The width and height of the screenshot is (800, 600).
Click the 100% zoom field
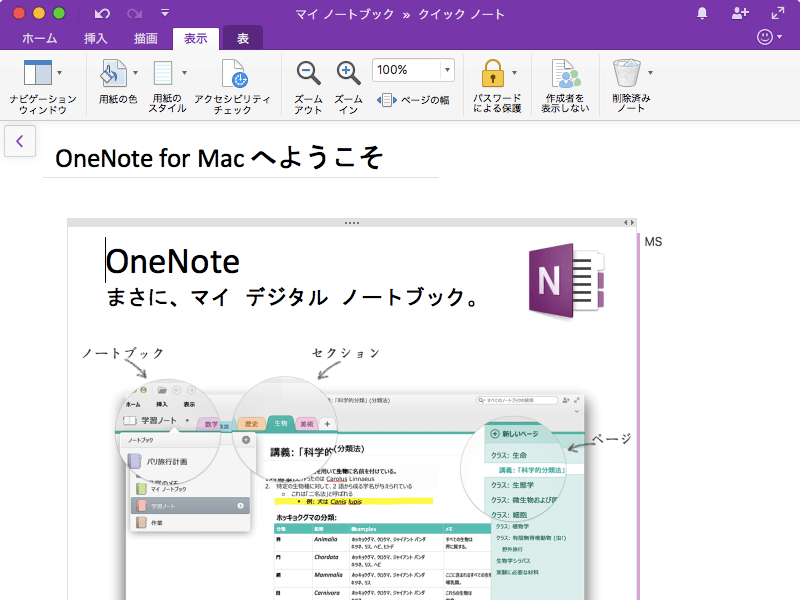pos(406,70)
